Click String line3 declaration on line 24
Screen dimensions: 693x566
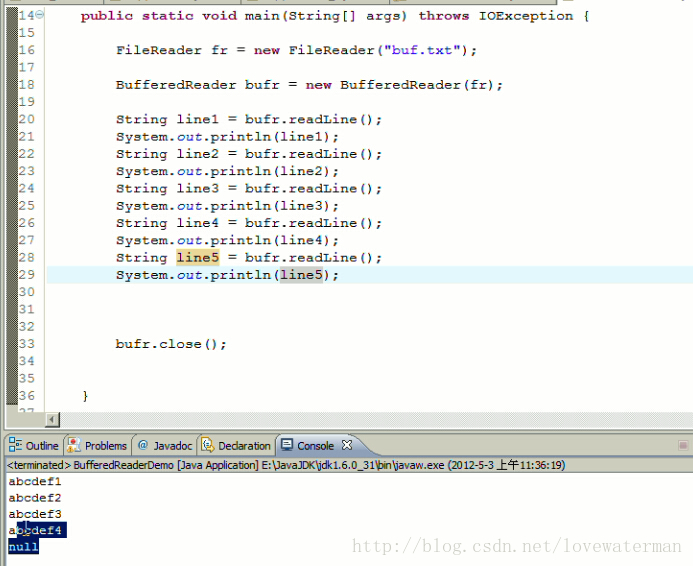(249, 188)
